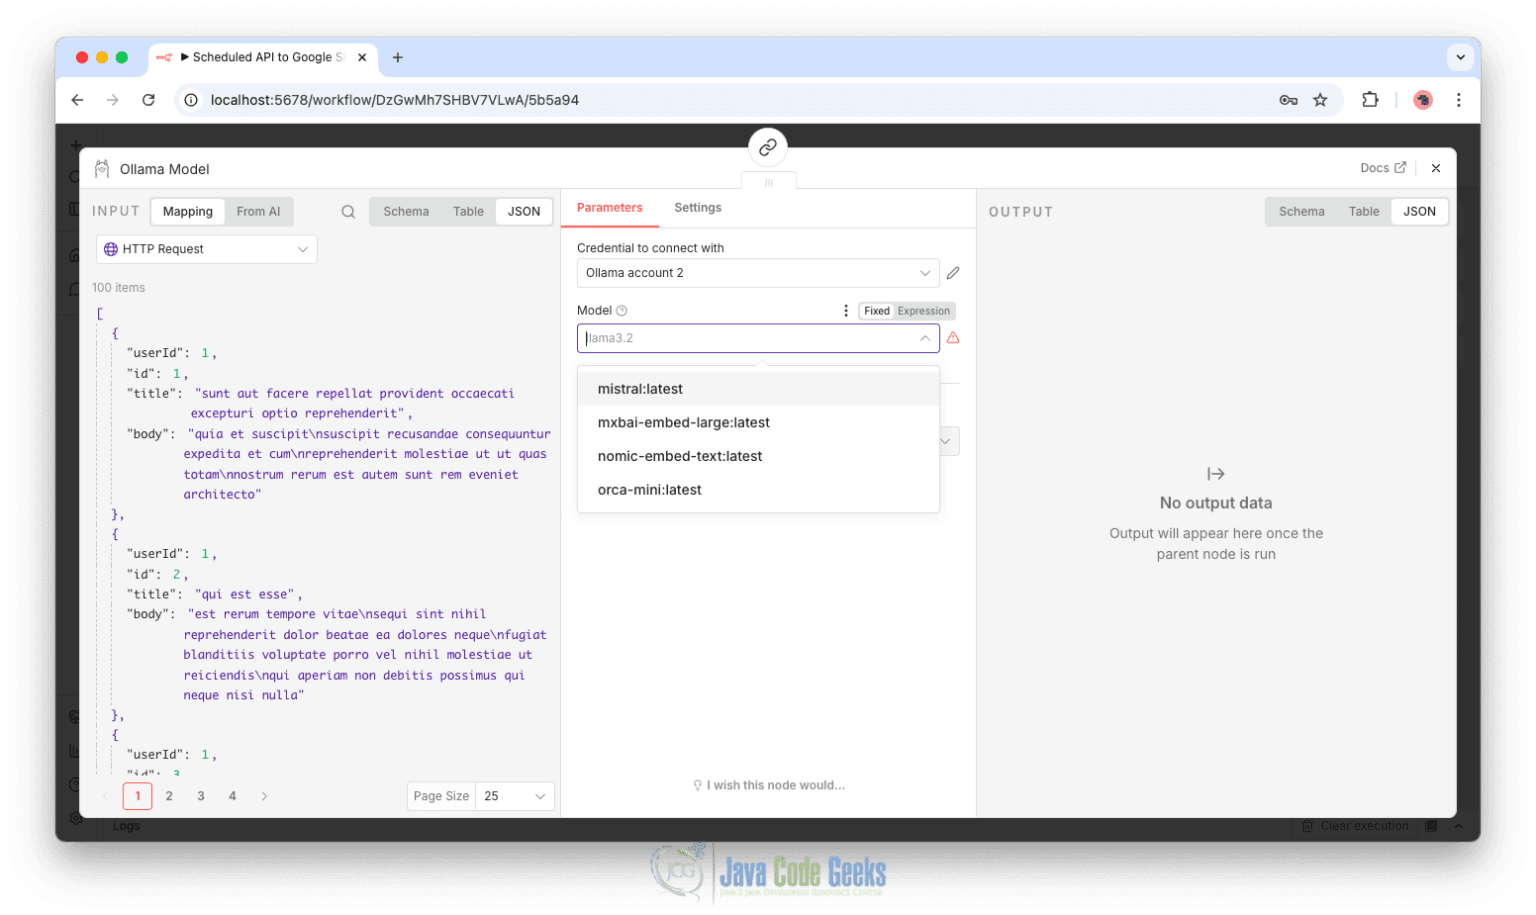
Task: Click the '100 items' count text
Action: click(x=119, y=288)
